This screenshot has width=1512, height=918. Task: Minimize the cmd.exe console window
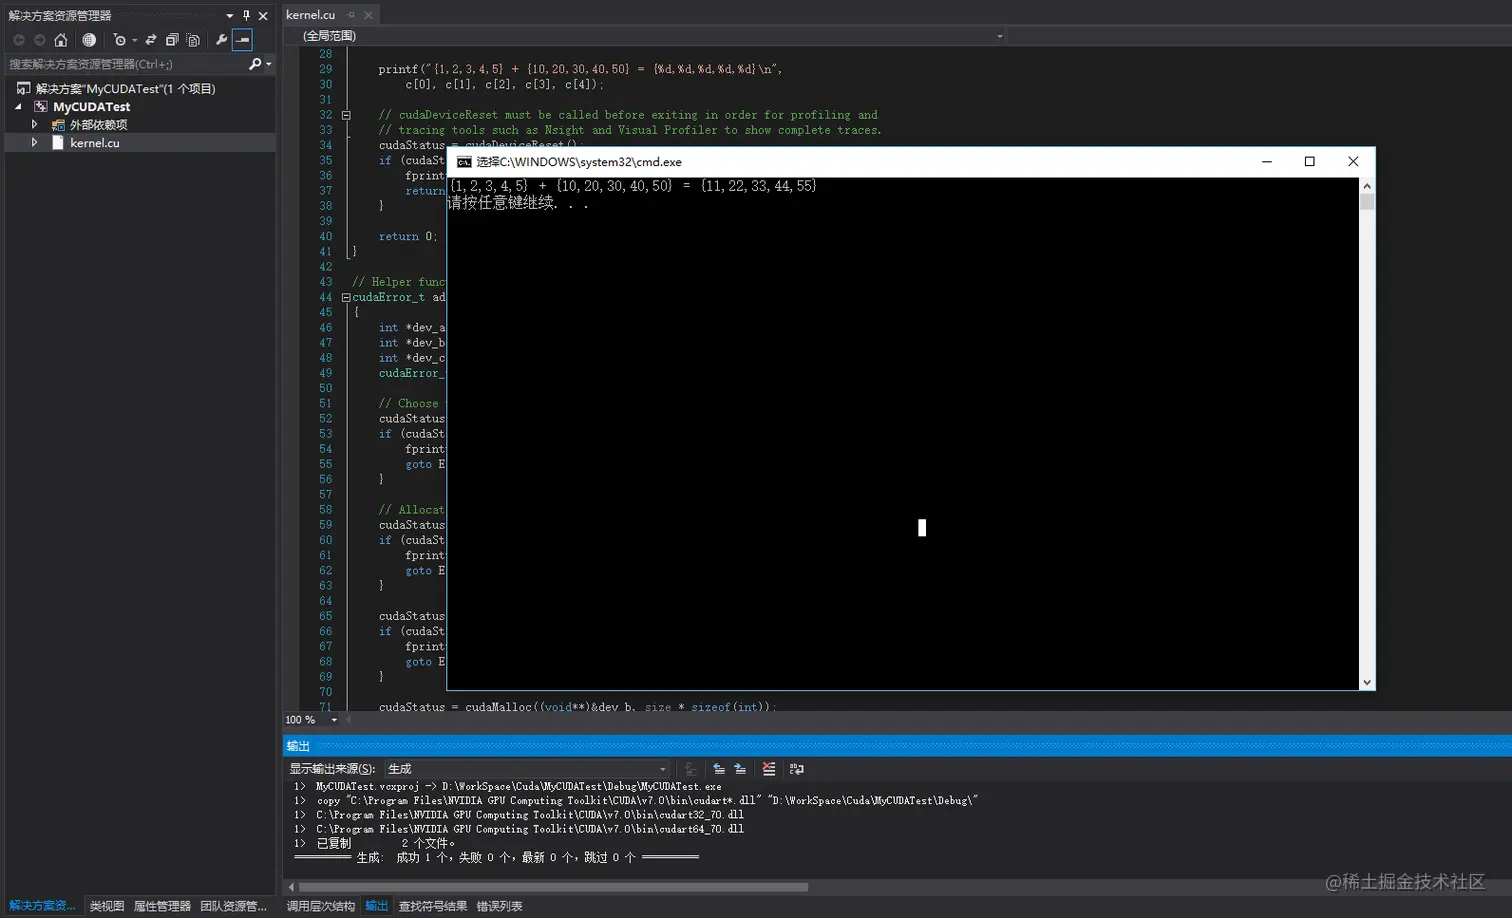1267,162
